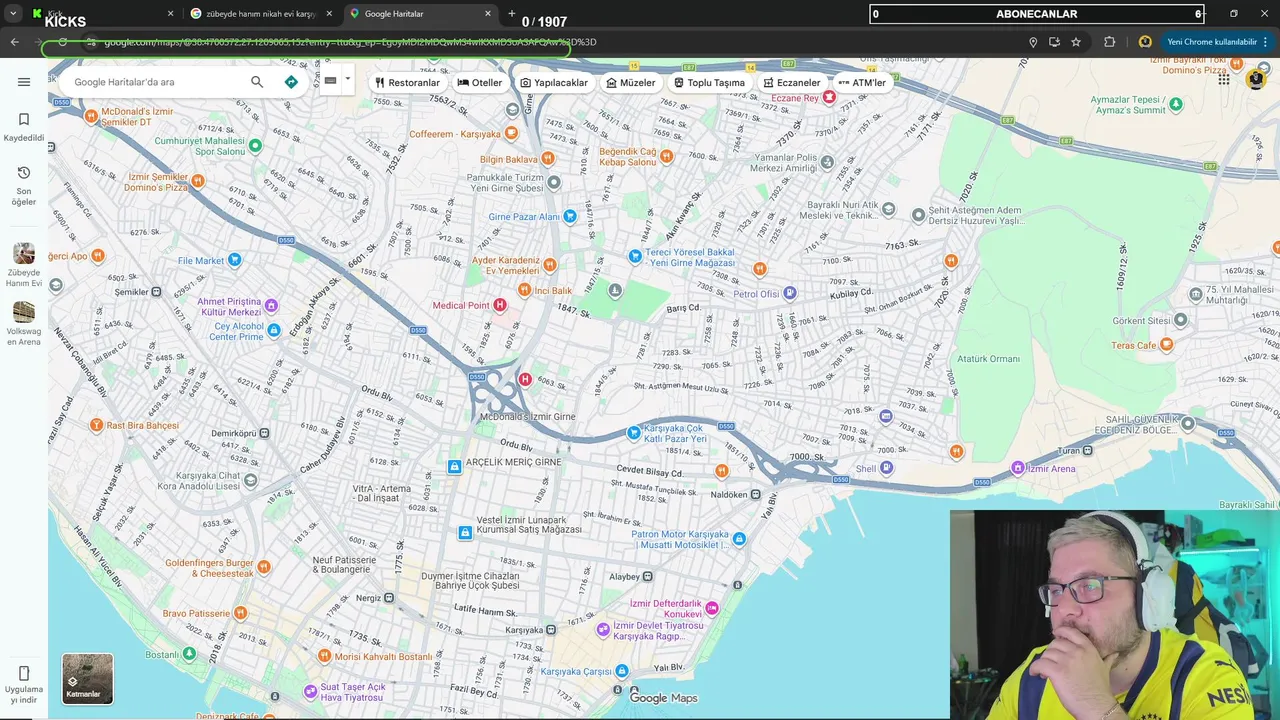Open the Kaydedildi saved places panel
This screenshot has width=1280, height=720.
pyautogui.click(x=24, y=127)
